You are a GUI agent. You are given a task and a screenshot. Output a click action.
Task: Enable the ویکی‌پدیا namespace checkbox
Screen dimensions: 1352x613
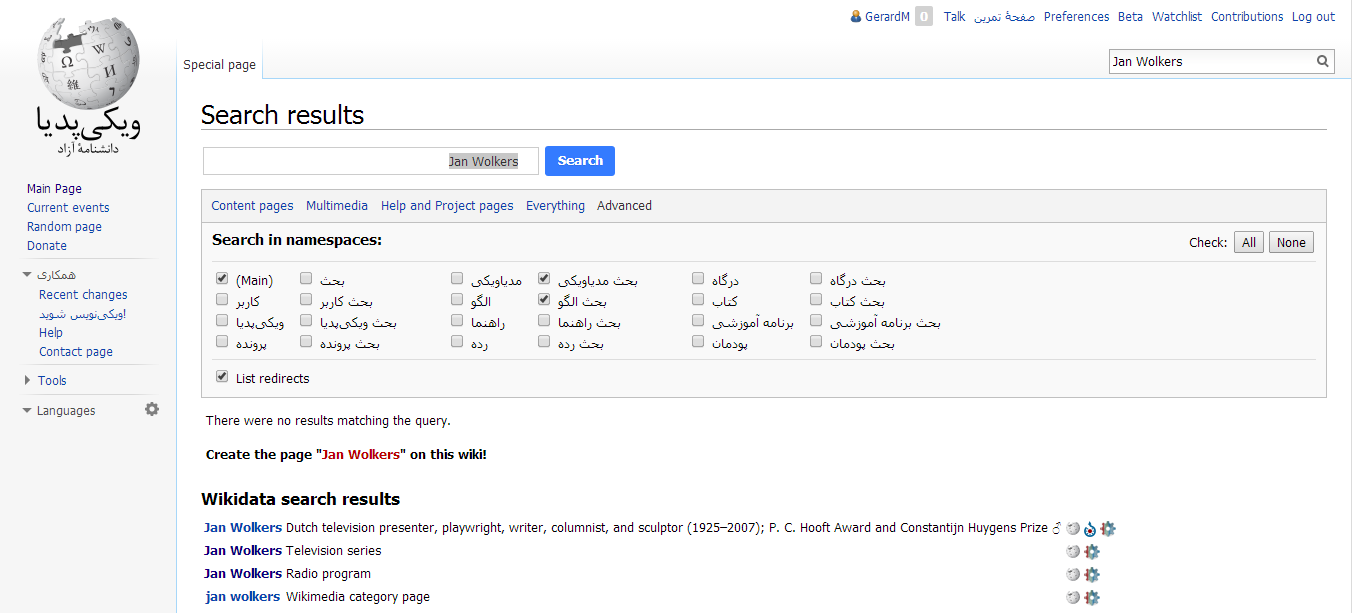222,321
